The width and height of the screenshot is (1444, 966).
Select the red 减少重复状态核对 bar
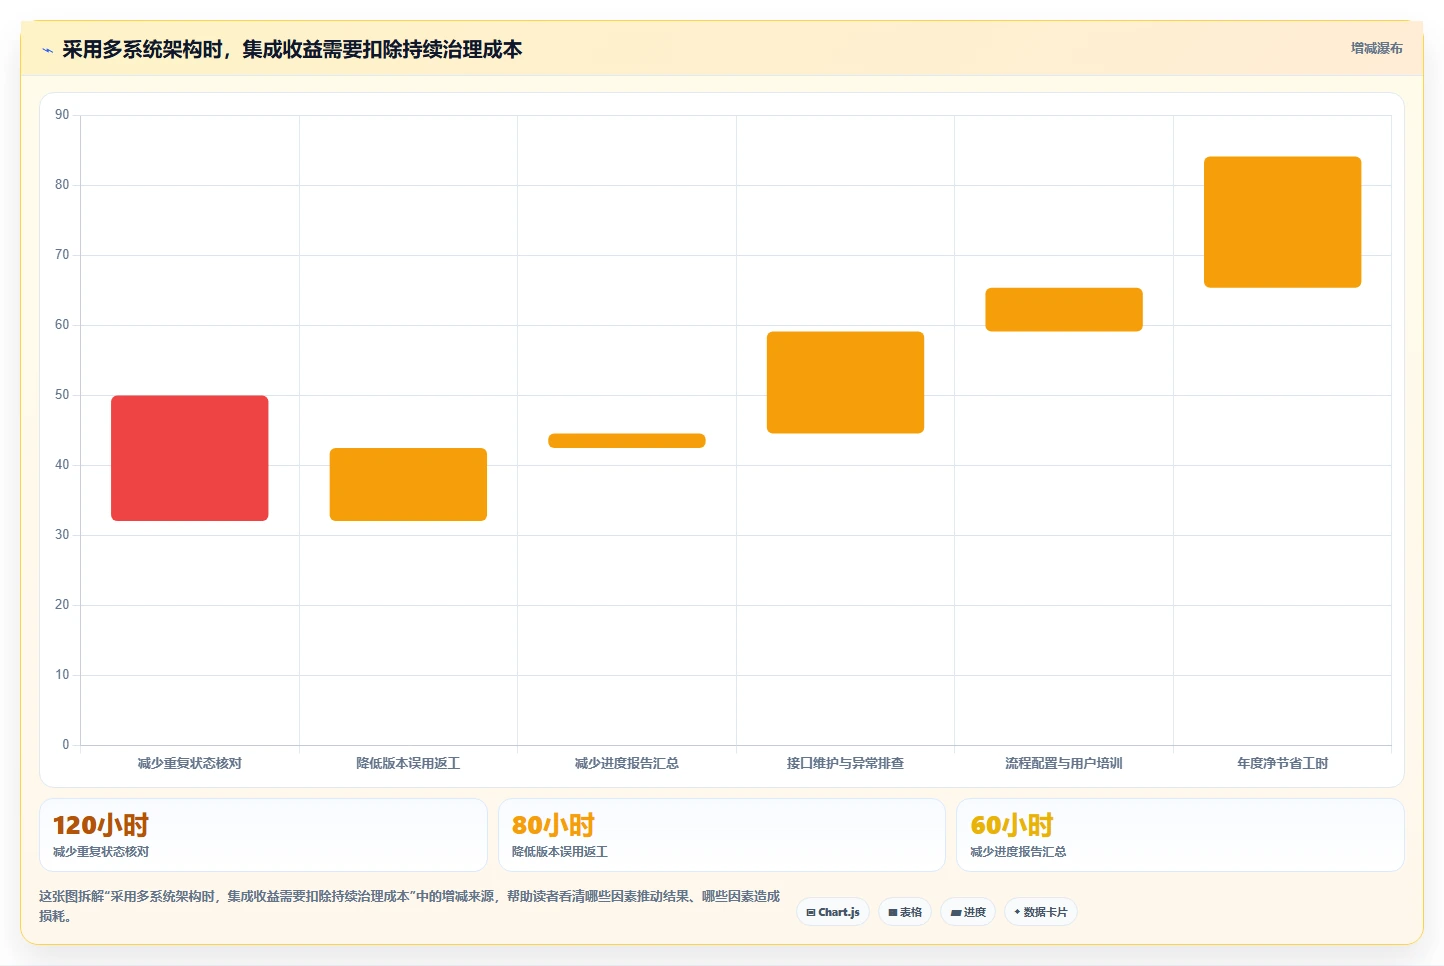190,458
